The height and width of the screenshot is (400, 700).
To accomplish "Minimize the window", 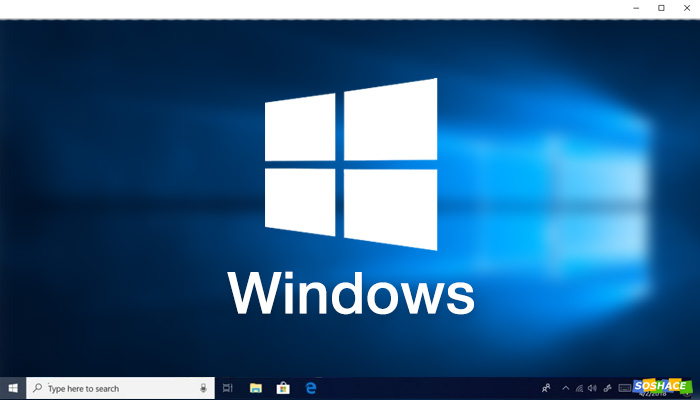I will 636,8.
